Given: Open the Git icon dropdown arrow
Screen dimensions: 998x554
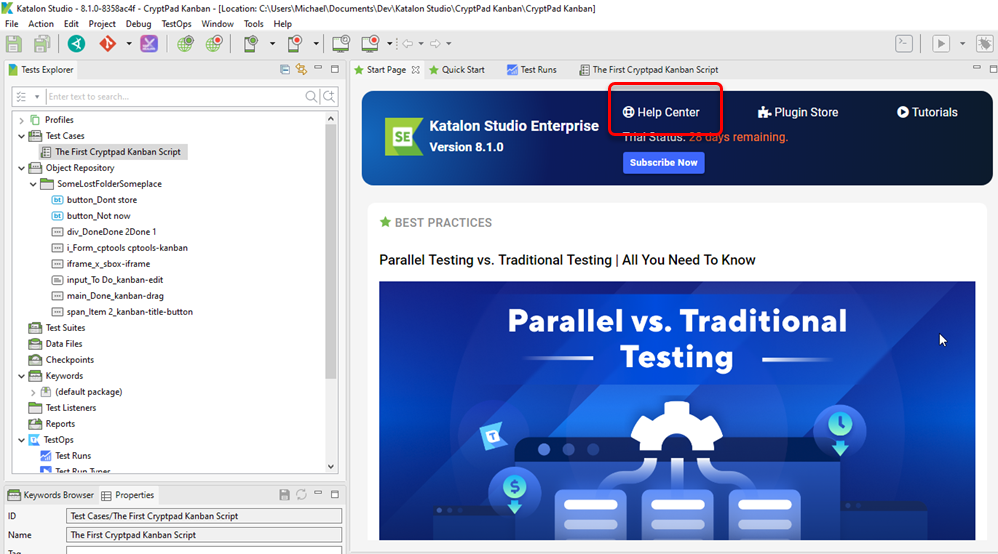Looking at the screenshot, I should click(129, 43).
